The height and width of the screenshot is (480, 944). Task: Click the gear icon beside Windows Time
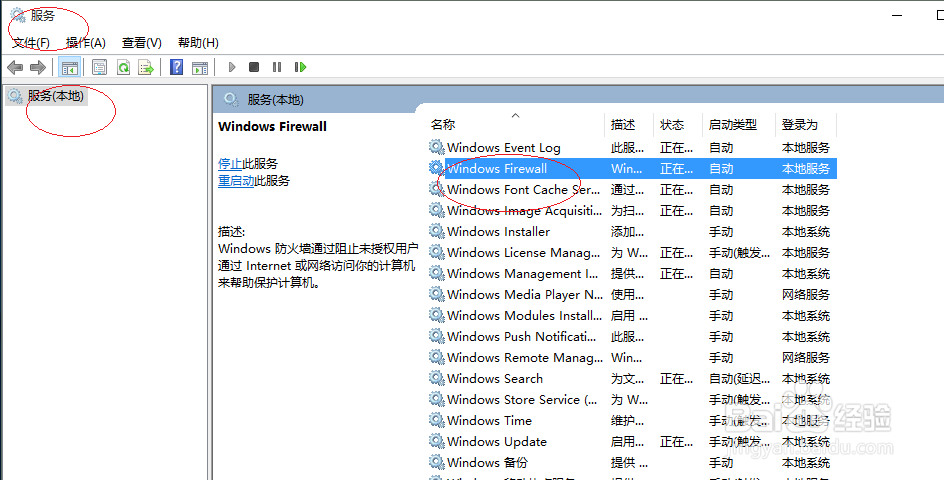click(436, 420)
